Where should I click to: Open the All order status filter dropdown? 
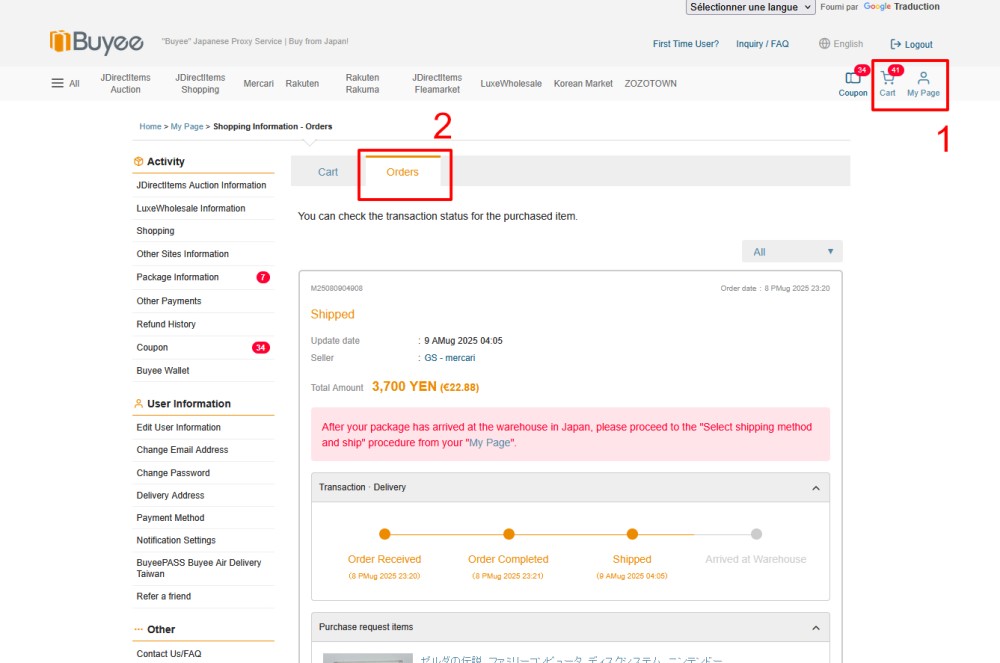(791, 252)
